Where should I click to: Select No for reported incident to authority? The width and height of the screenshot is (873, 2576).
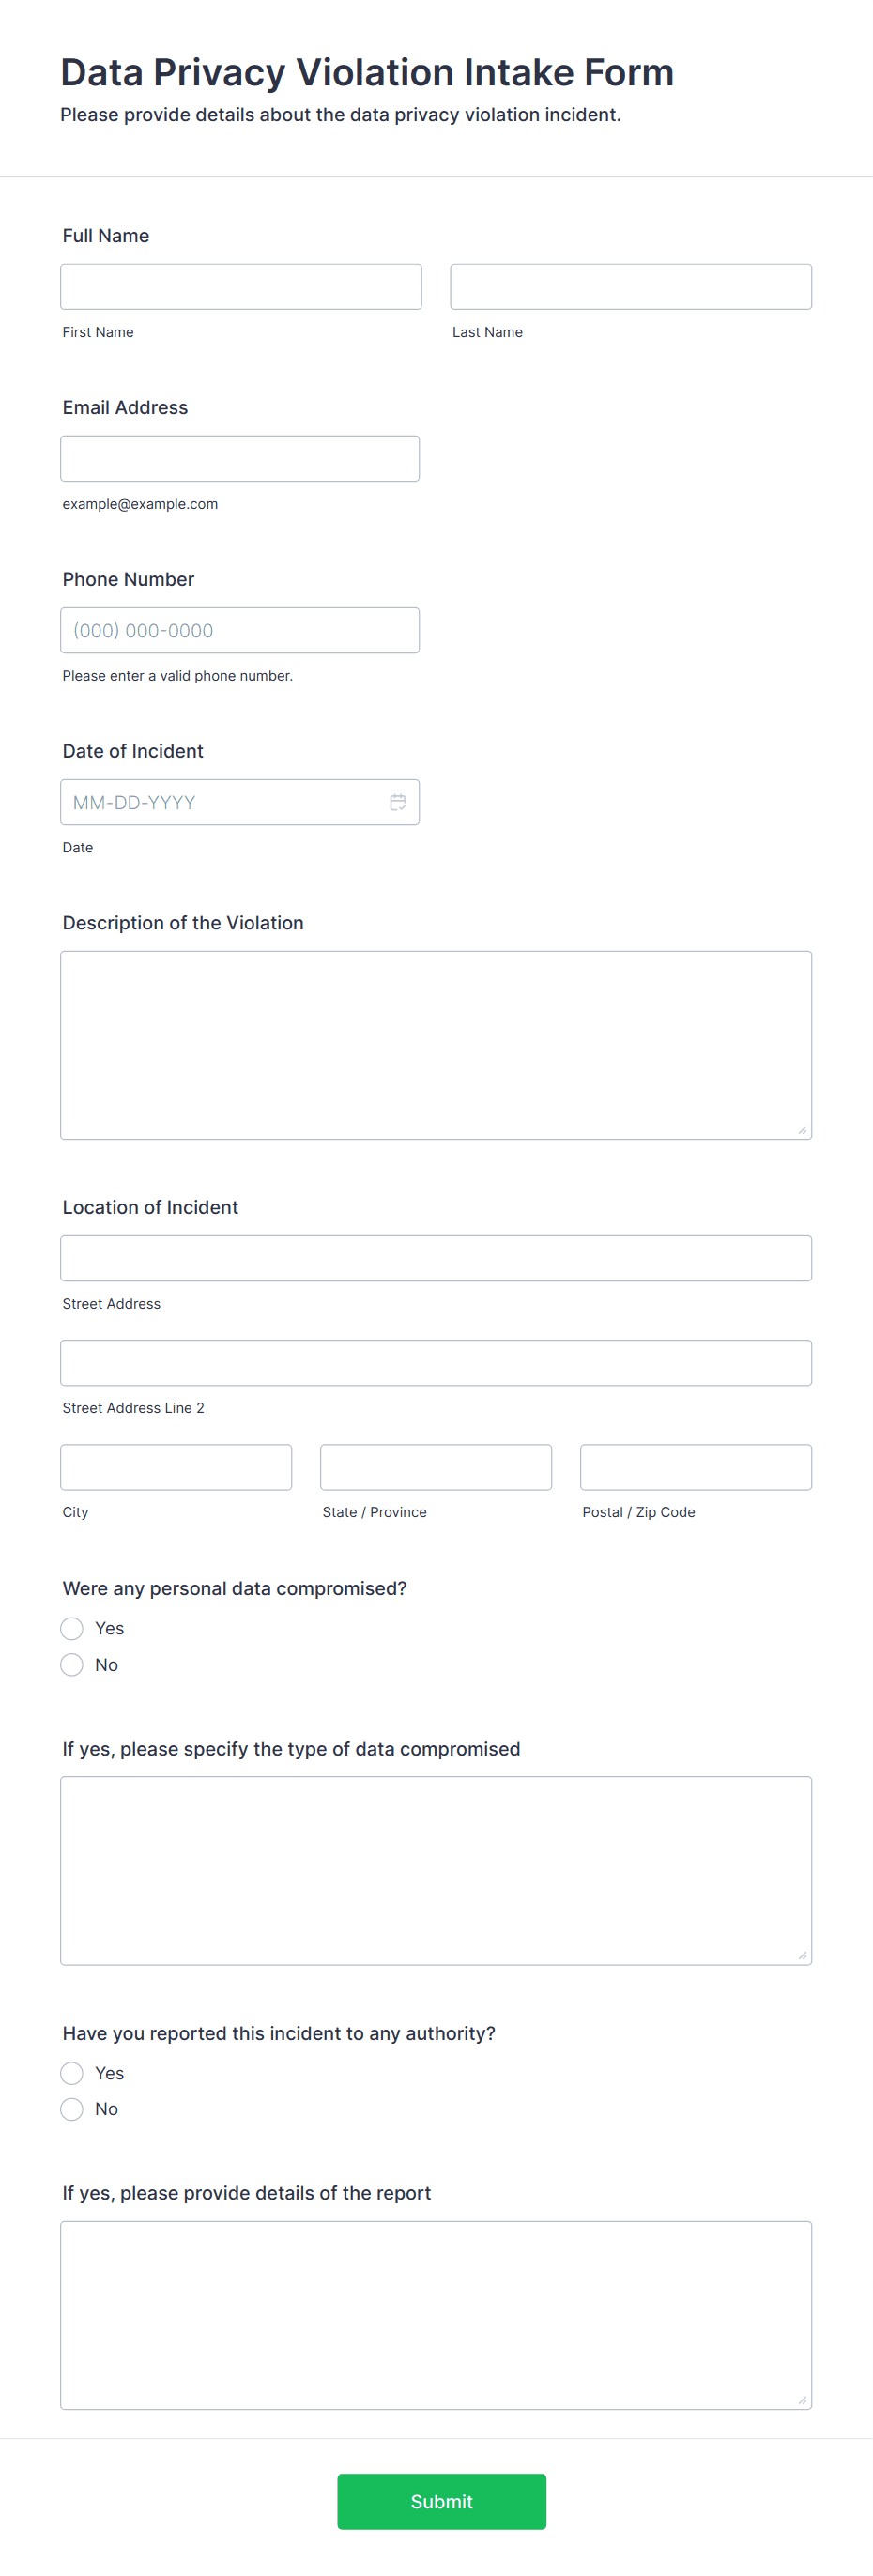pos(71,2109)
